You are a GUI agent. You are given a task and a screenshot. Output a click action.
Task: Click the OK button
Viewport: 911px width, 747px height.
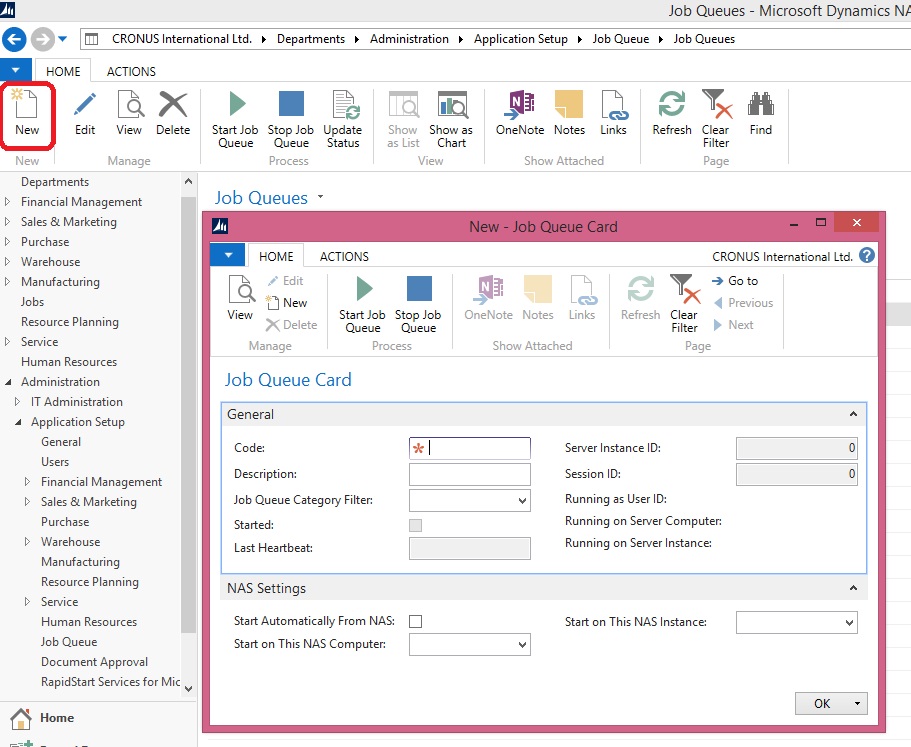[x=822, y=704]
